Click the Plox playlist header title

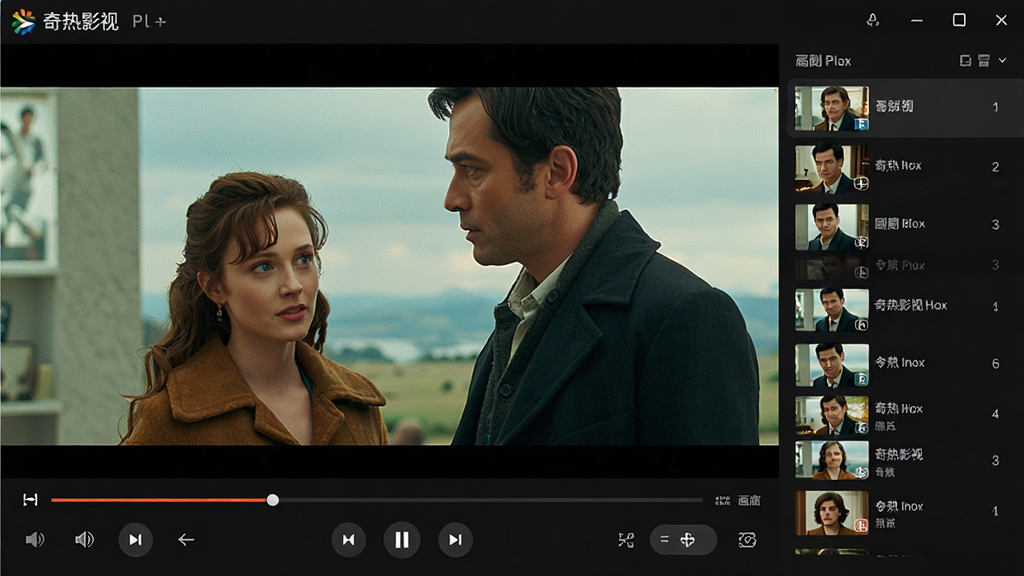tap(823, 61)
